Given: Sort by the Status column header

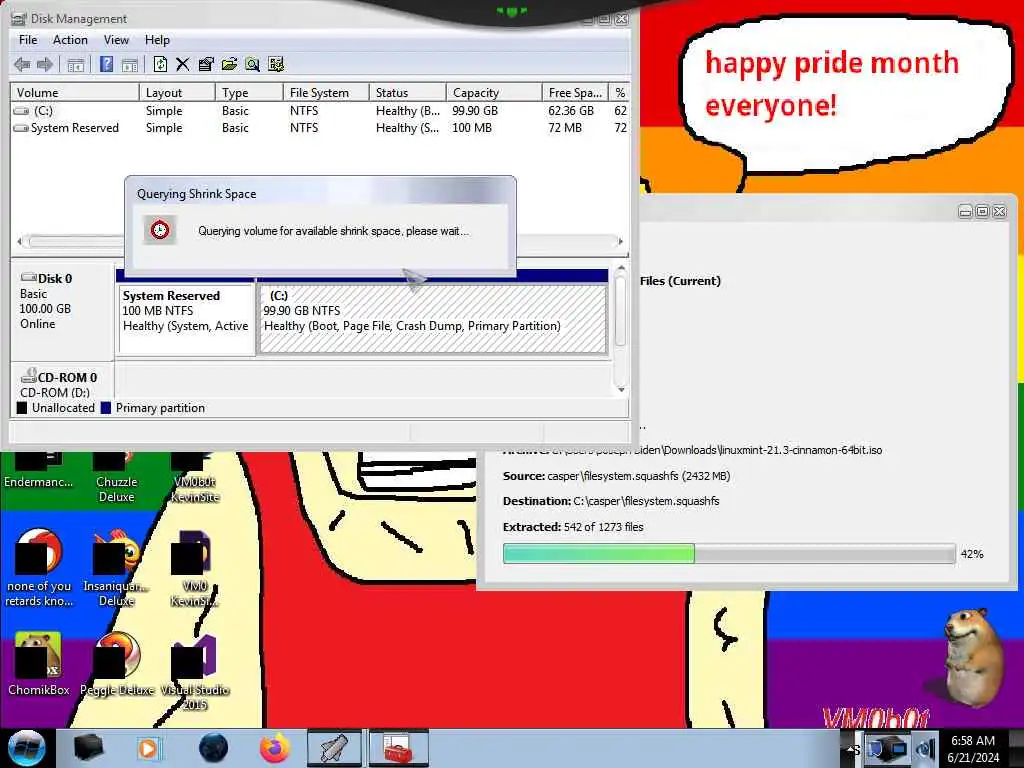Looking at the screenshot, I should 408,93.
